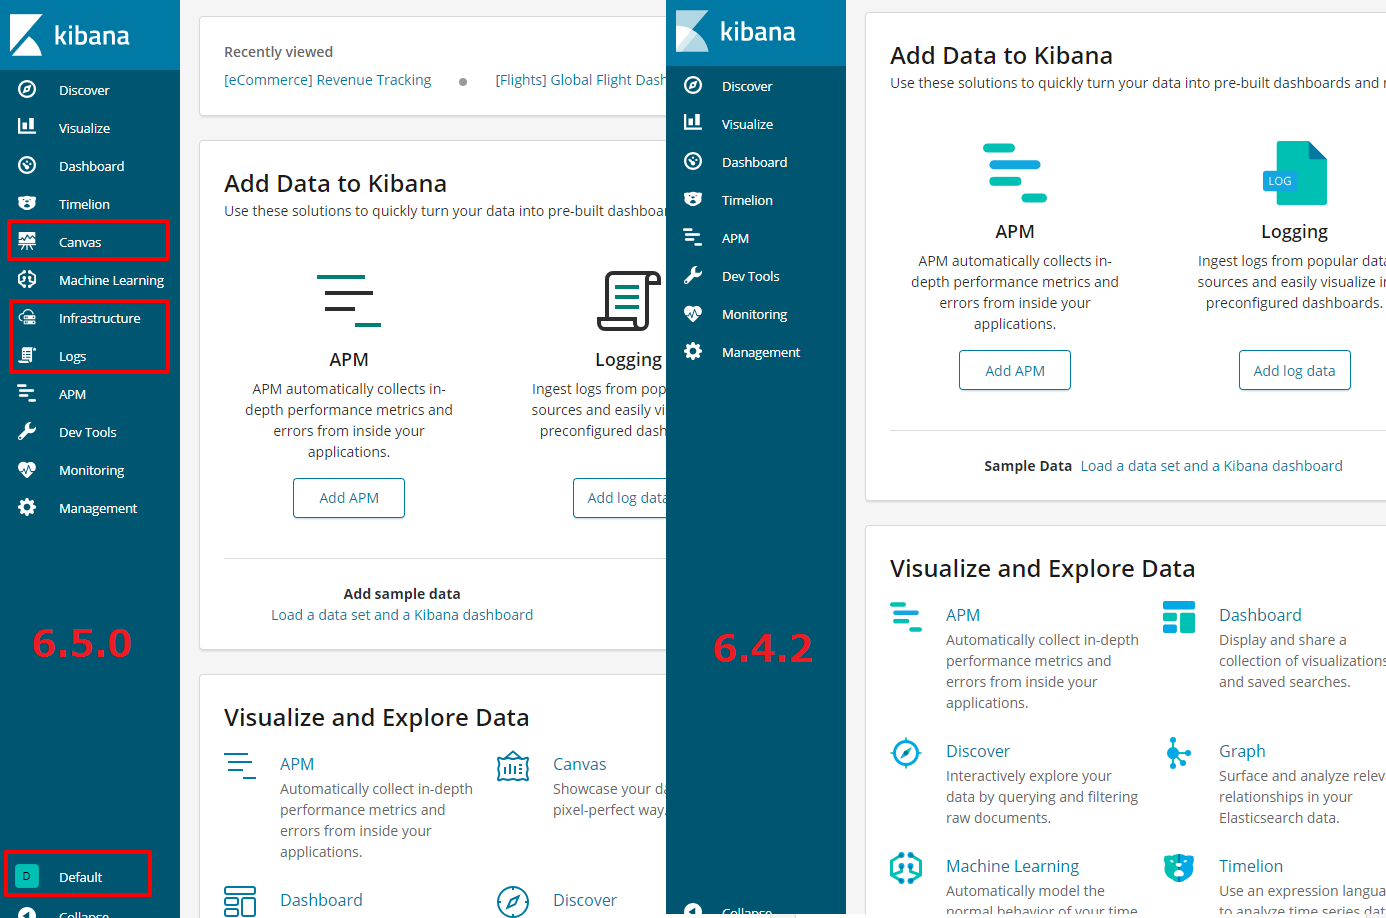Select the Timelion icon in 6.4.2 sidebar
This screenshot has height=918, width=1386.
(x=693, y=199)
